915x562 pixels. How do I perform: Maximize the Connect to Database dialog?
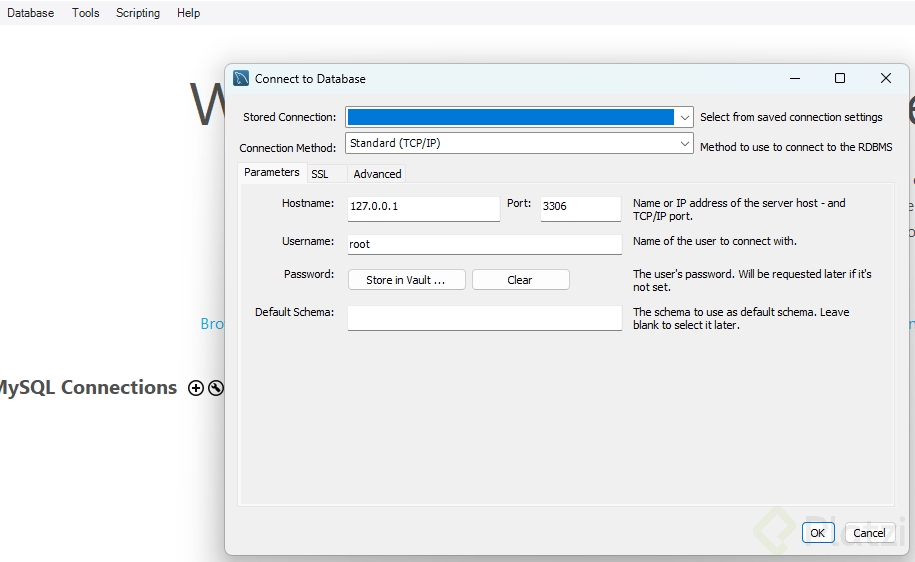click(840, 78)
